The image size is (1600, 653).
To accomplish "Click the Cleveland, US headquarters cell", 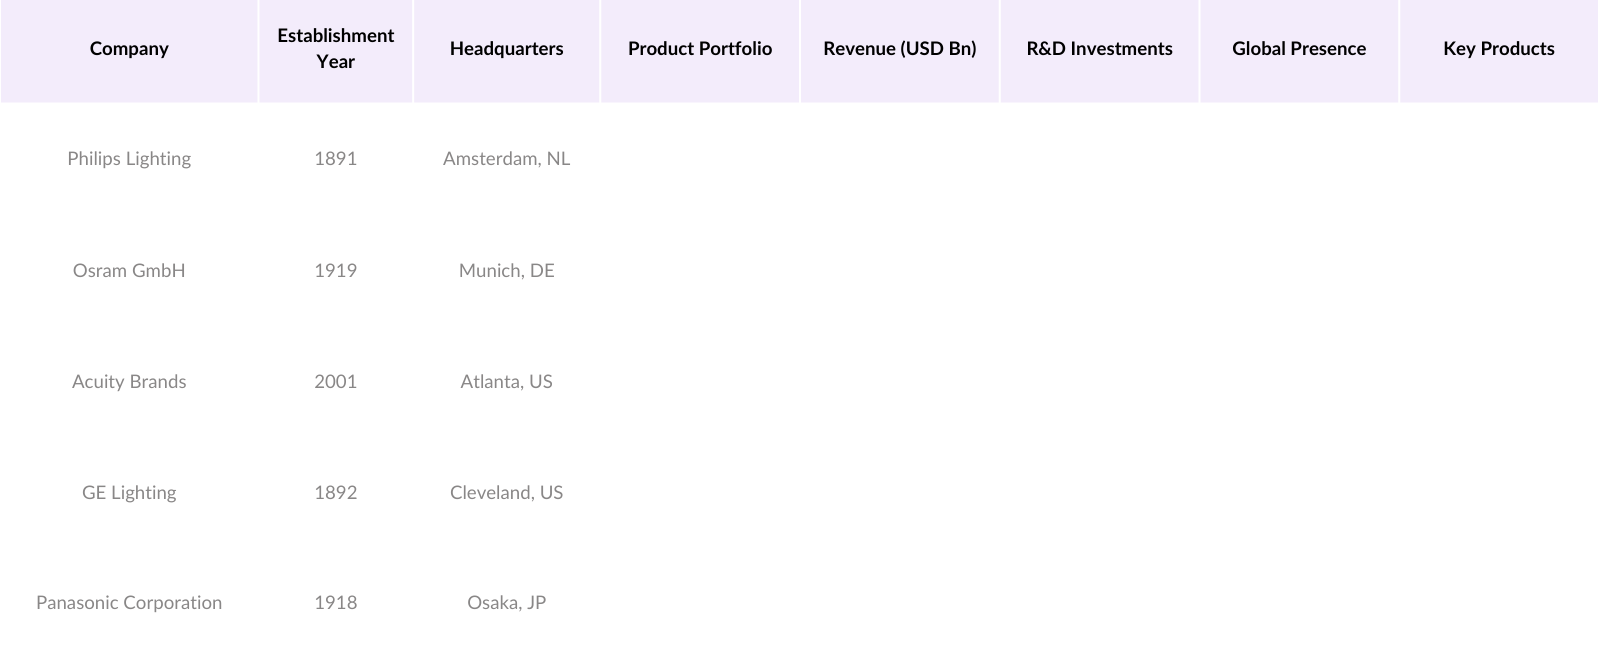I will click(506, 493).
